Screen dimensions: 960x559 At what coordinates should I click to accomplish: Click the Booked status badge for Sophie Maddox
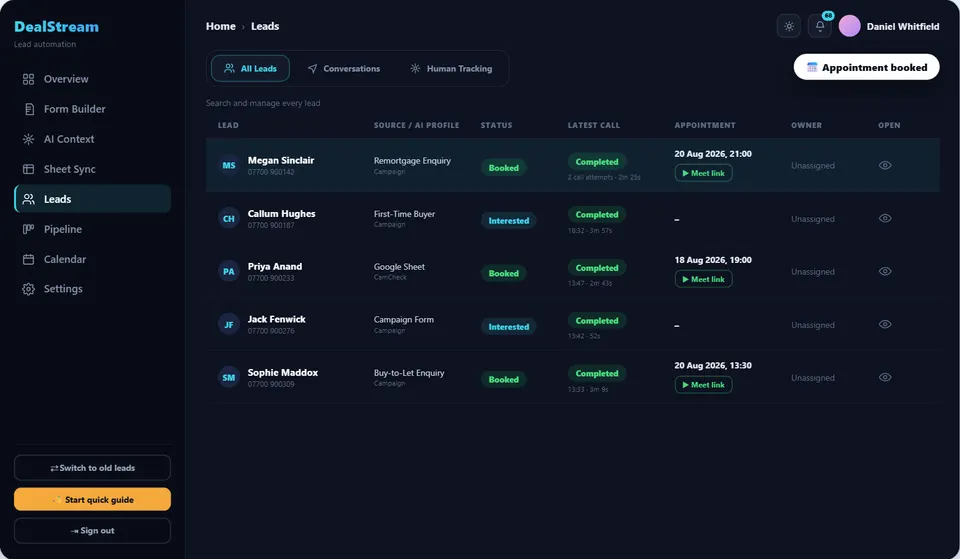point(503,380)
